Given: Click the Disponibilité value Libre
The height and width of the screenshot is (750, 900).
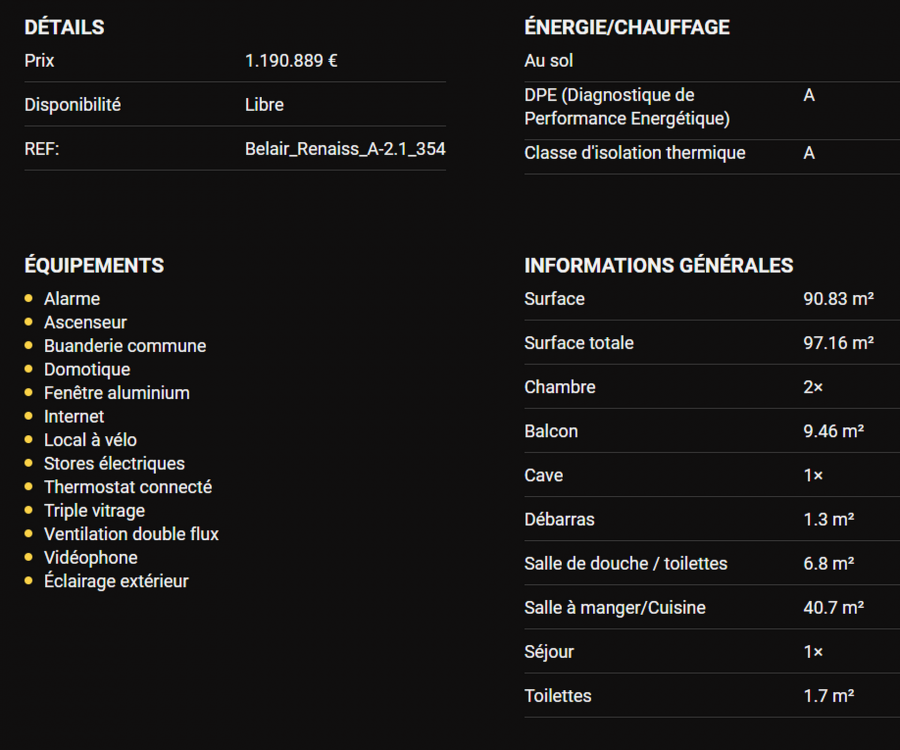Looking at the screenshot, I should [264, 105].
